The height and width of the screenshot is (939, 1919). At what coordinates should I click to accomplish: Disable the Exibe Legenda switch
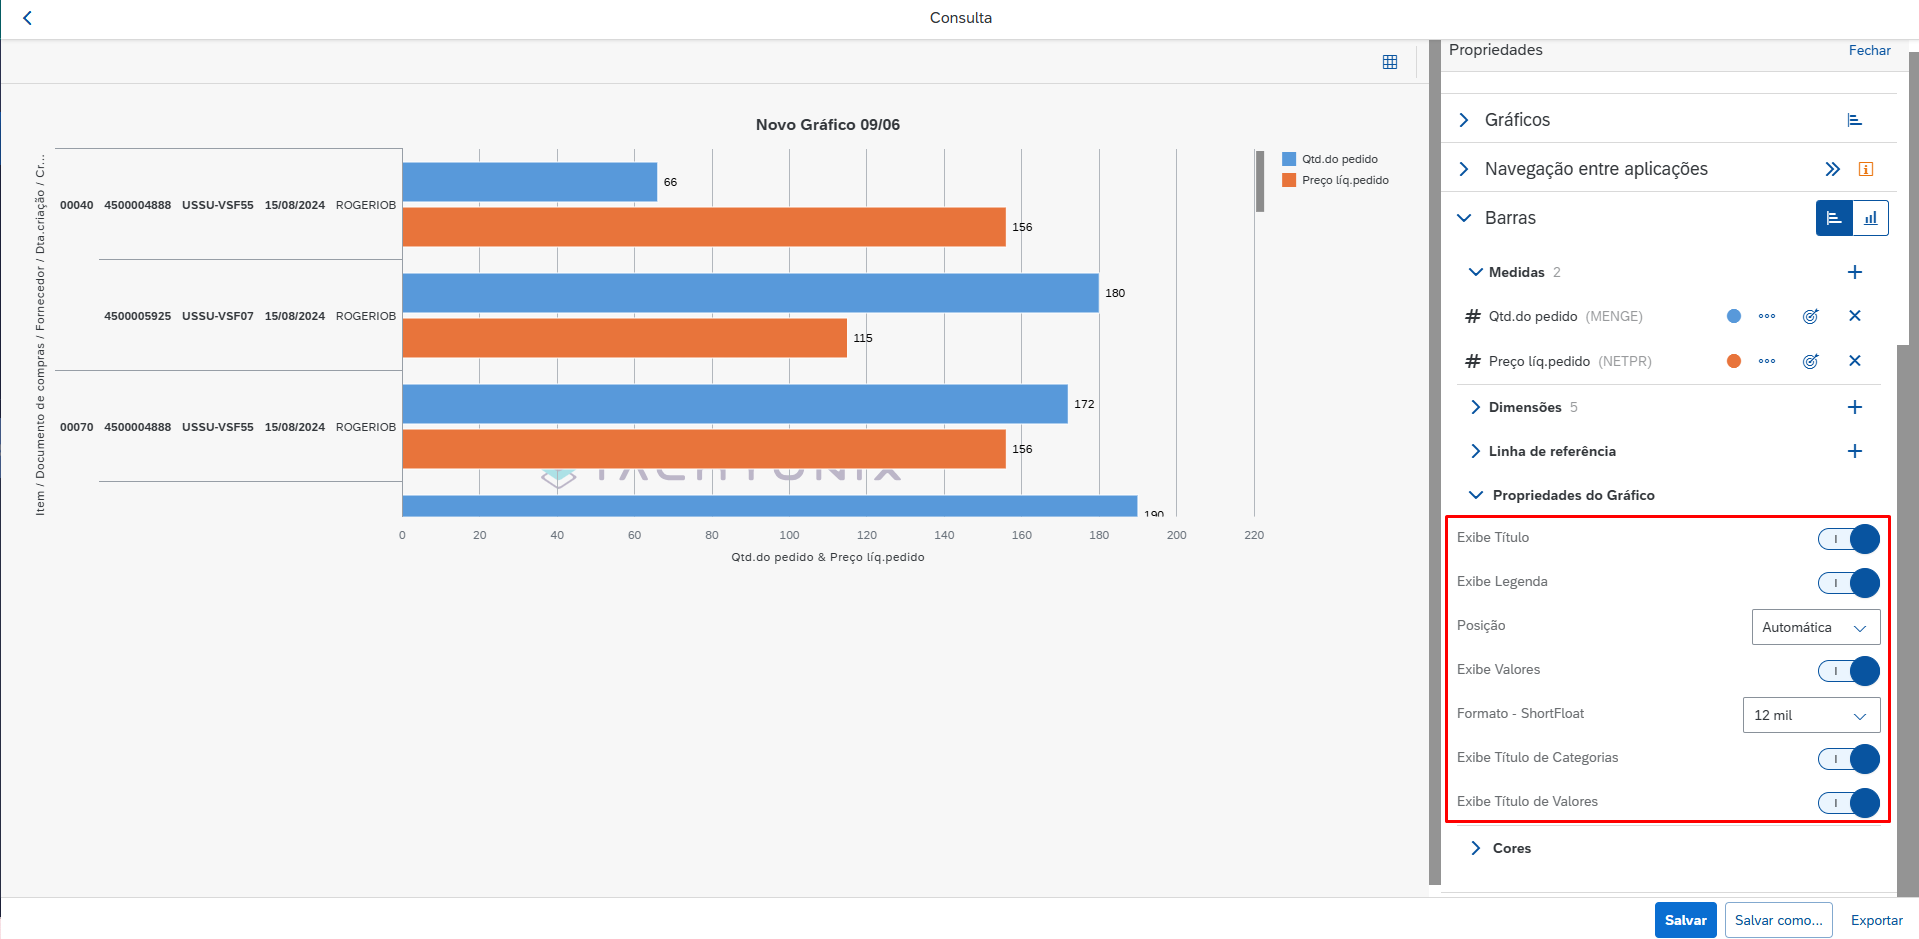pos(1848,583)
